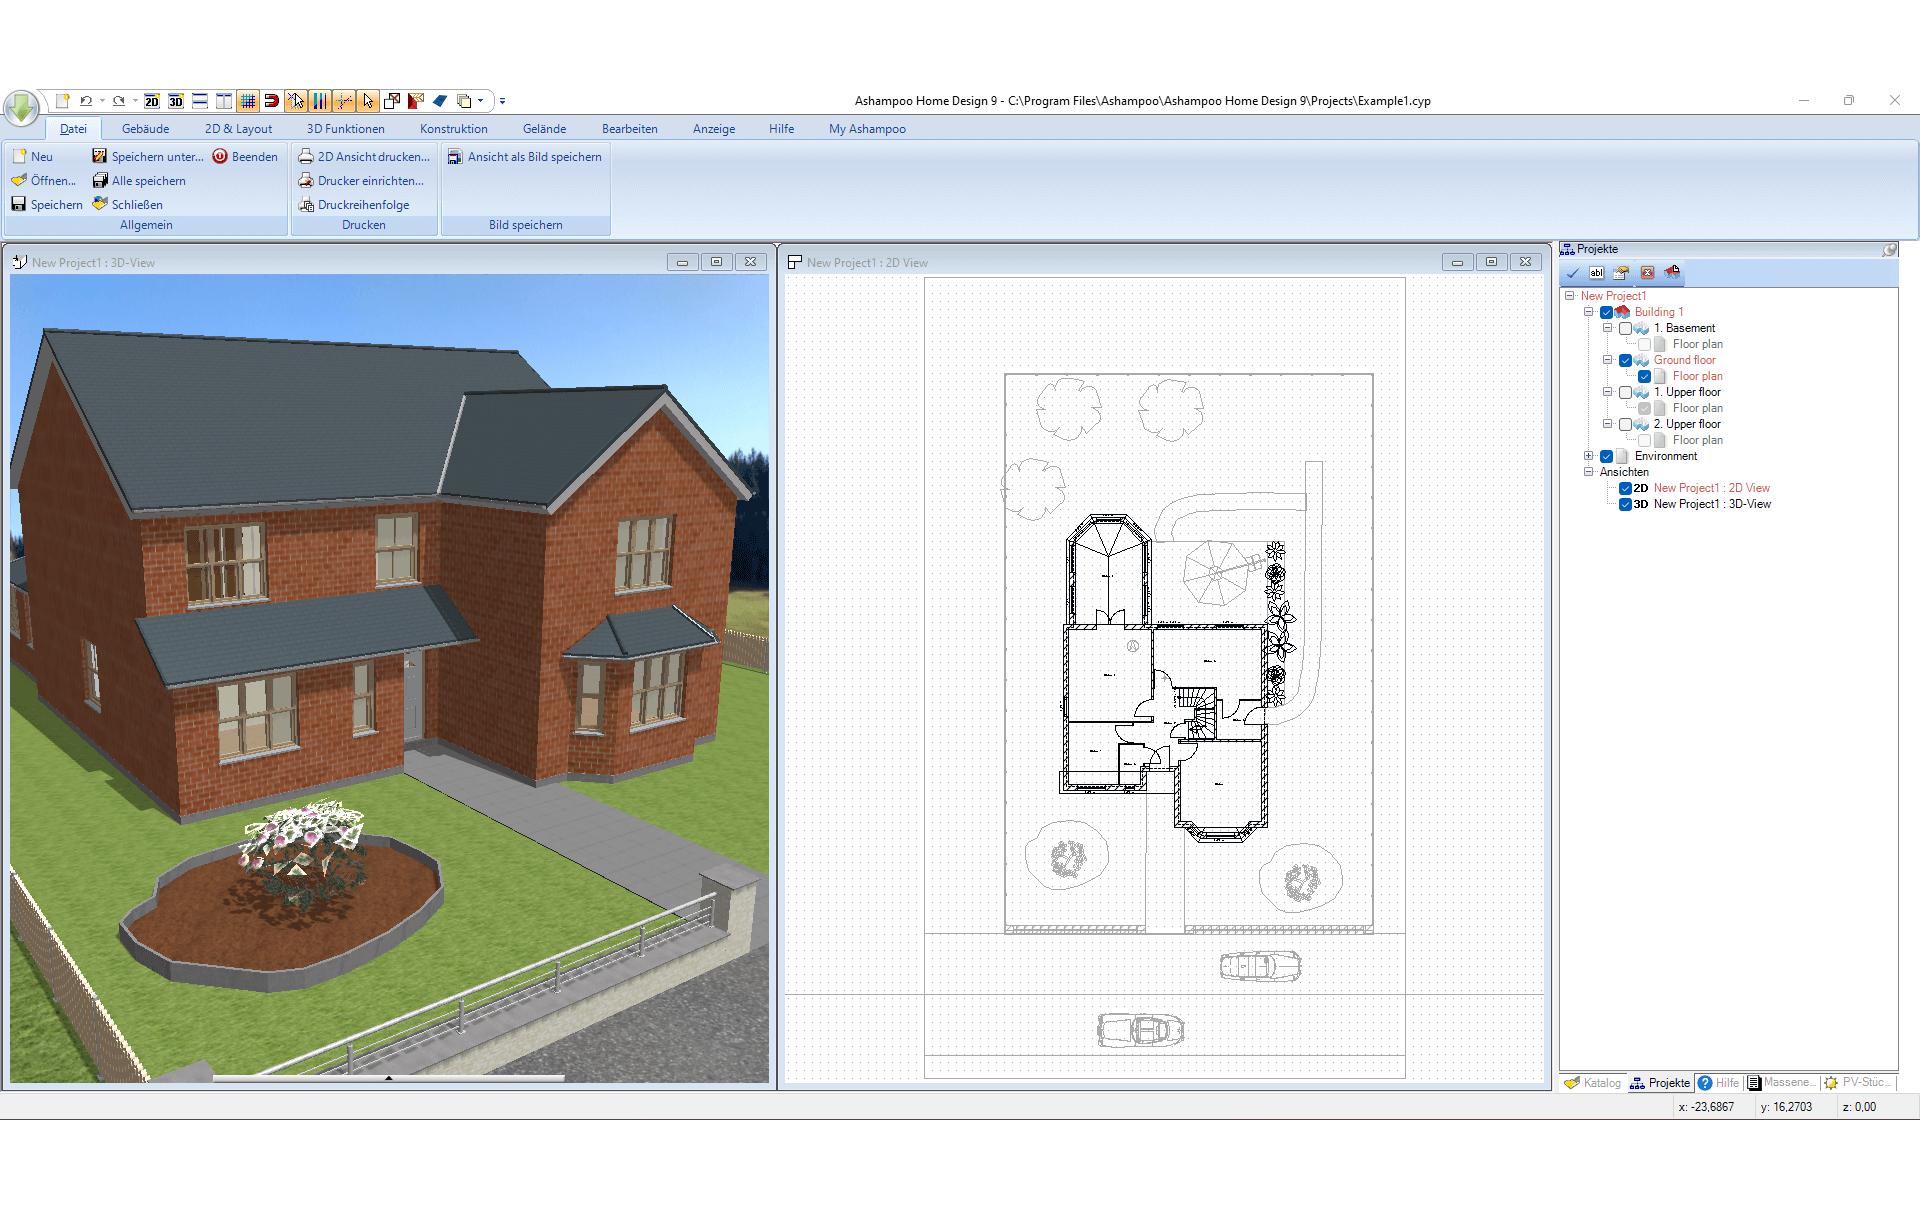Toggle the Environment checkbox
This screenshot has height=1208, width=1920.
[x=1607, y=456]
